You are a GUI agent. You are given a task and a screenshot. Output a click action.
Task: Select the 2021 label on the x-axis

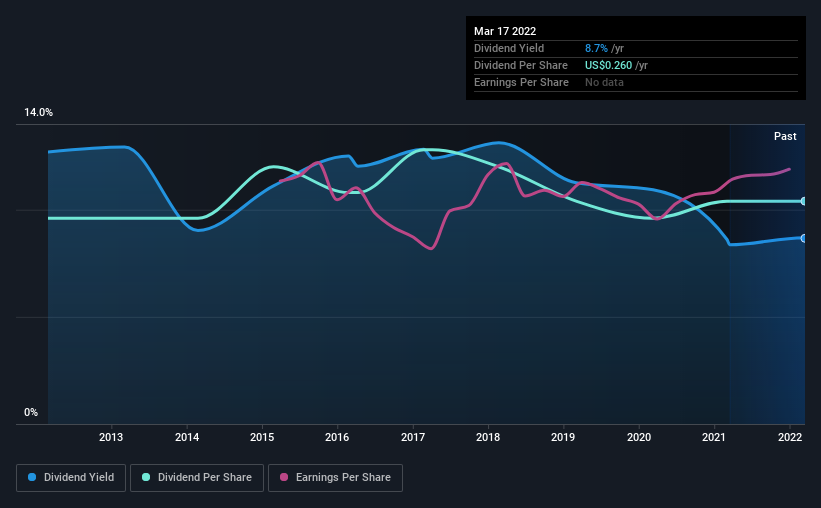pyautogui.click(x=714, y=437)
